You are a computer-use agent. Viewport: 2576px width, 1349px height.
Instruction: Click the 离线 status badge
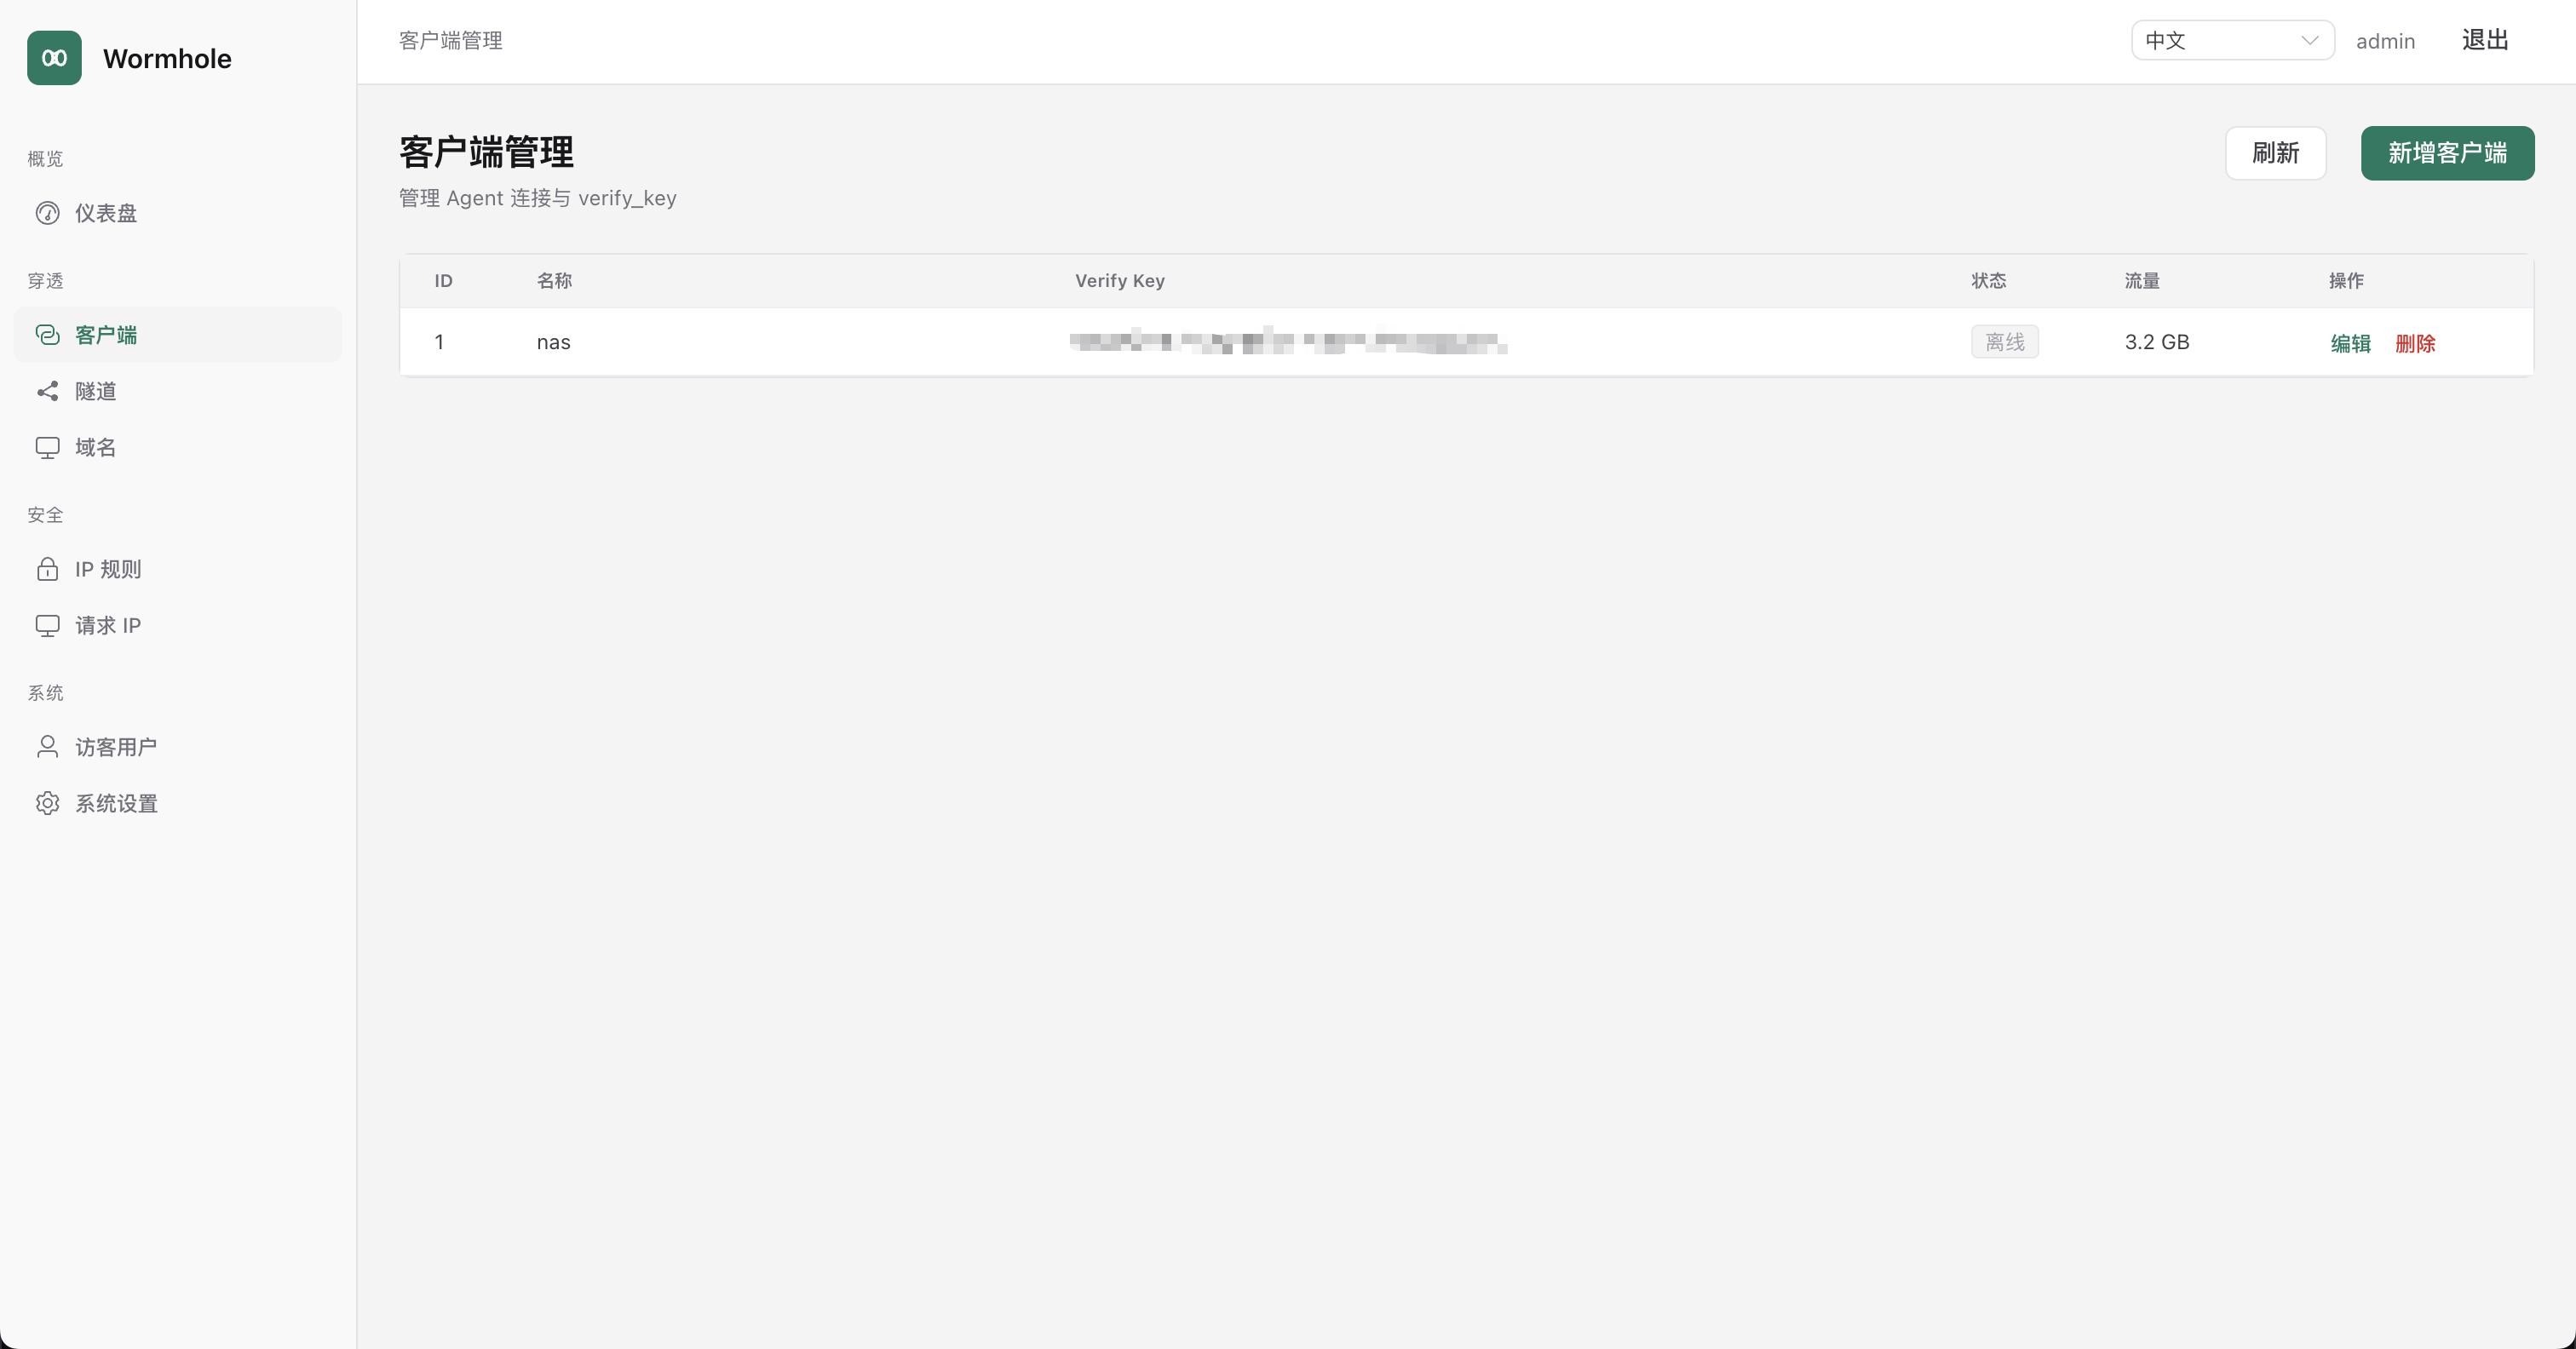[2004, 342]
